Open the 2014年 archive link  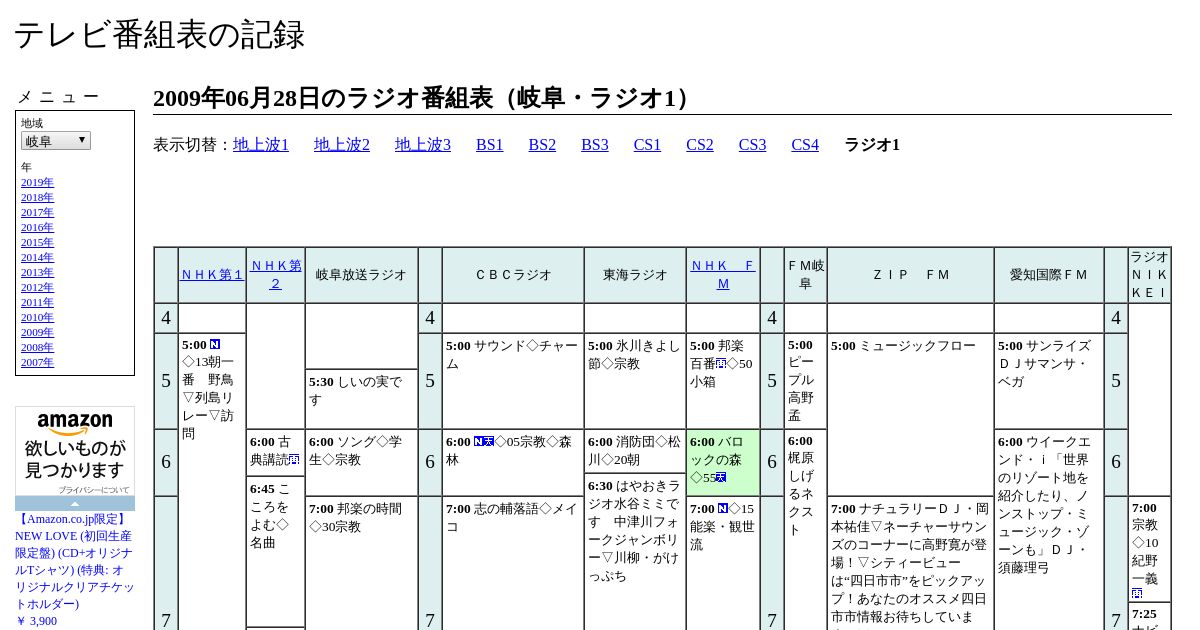point(37,257)
